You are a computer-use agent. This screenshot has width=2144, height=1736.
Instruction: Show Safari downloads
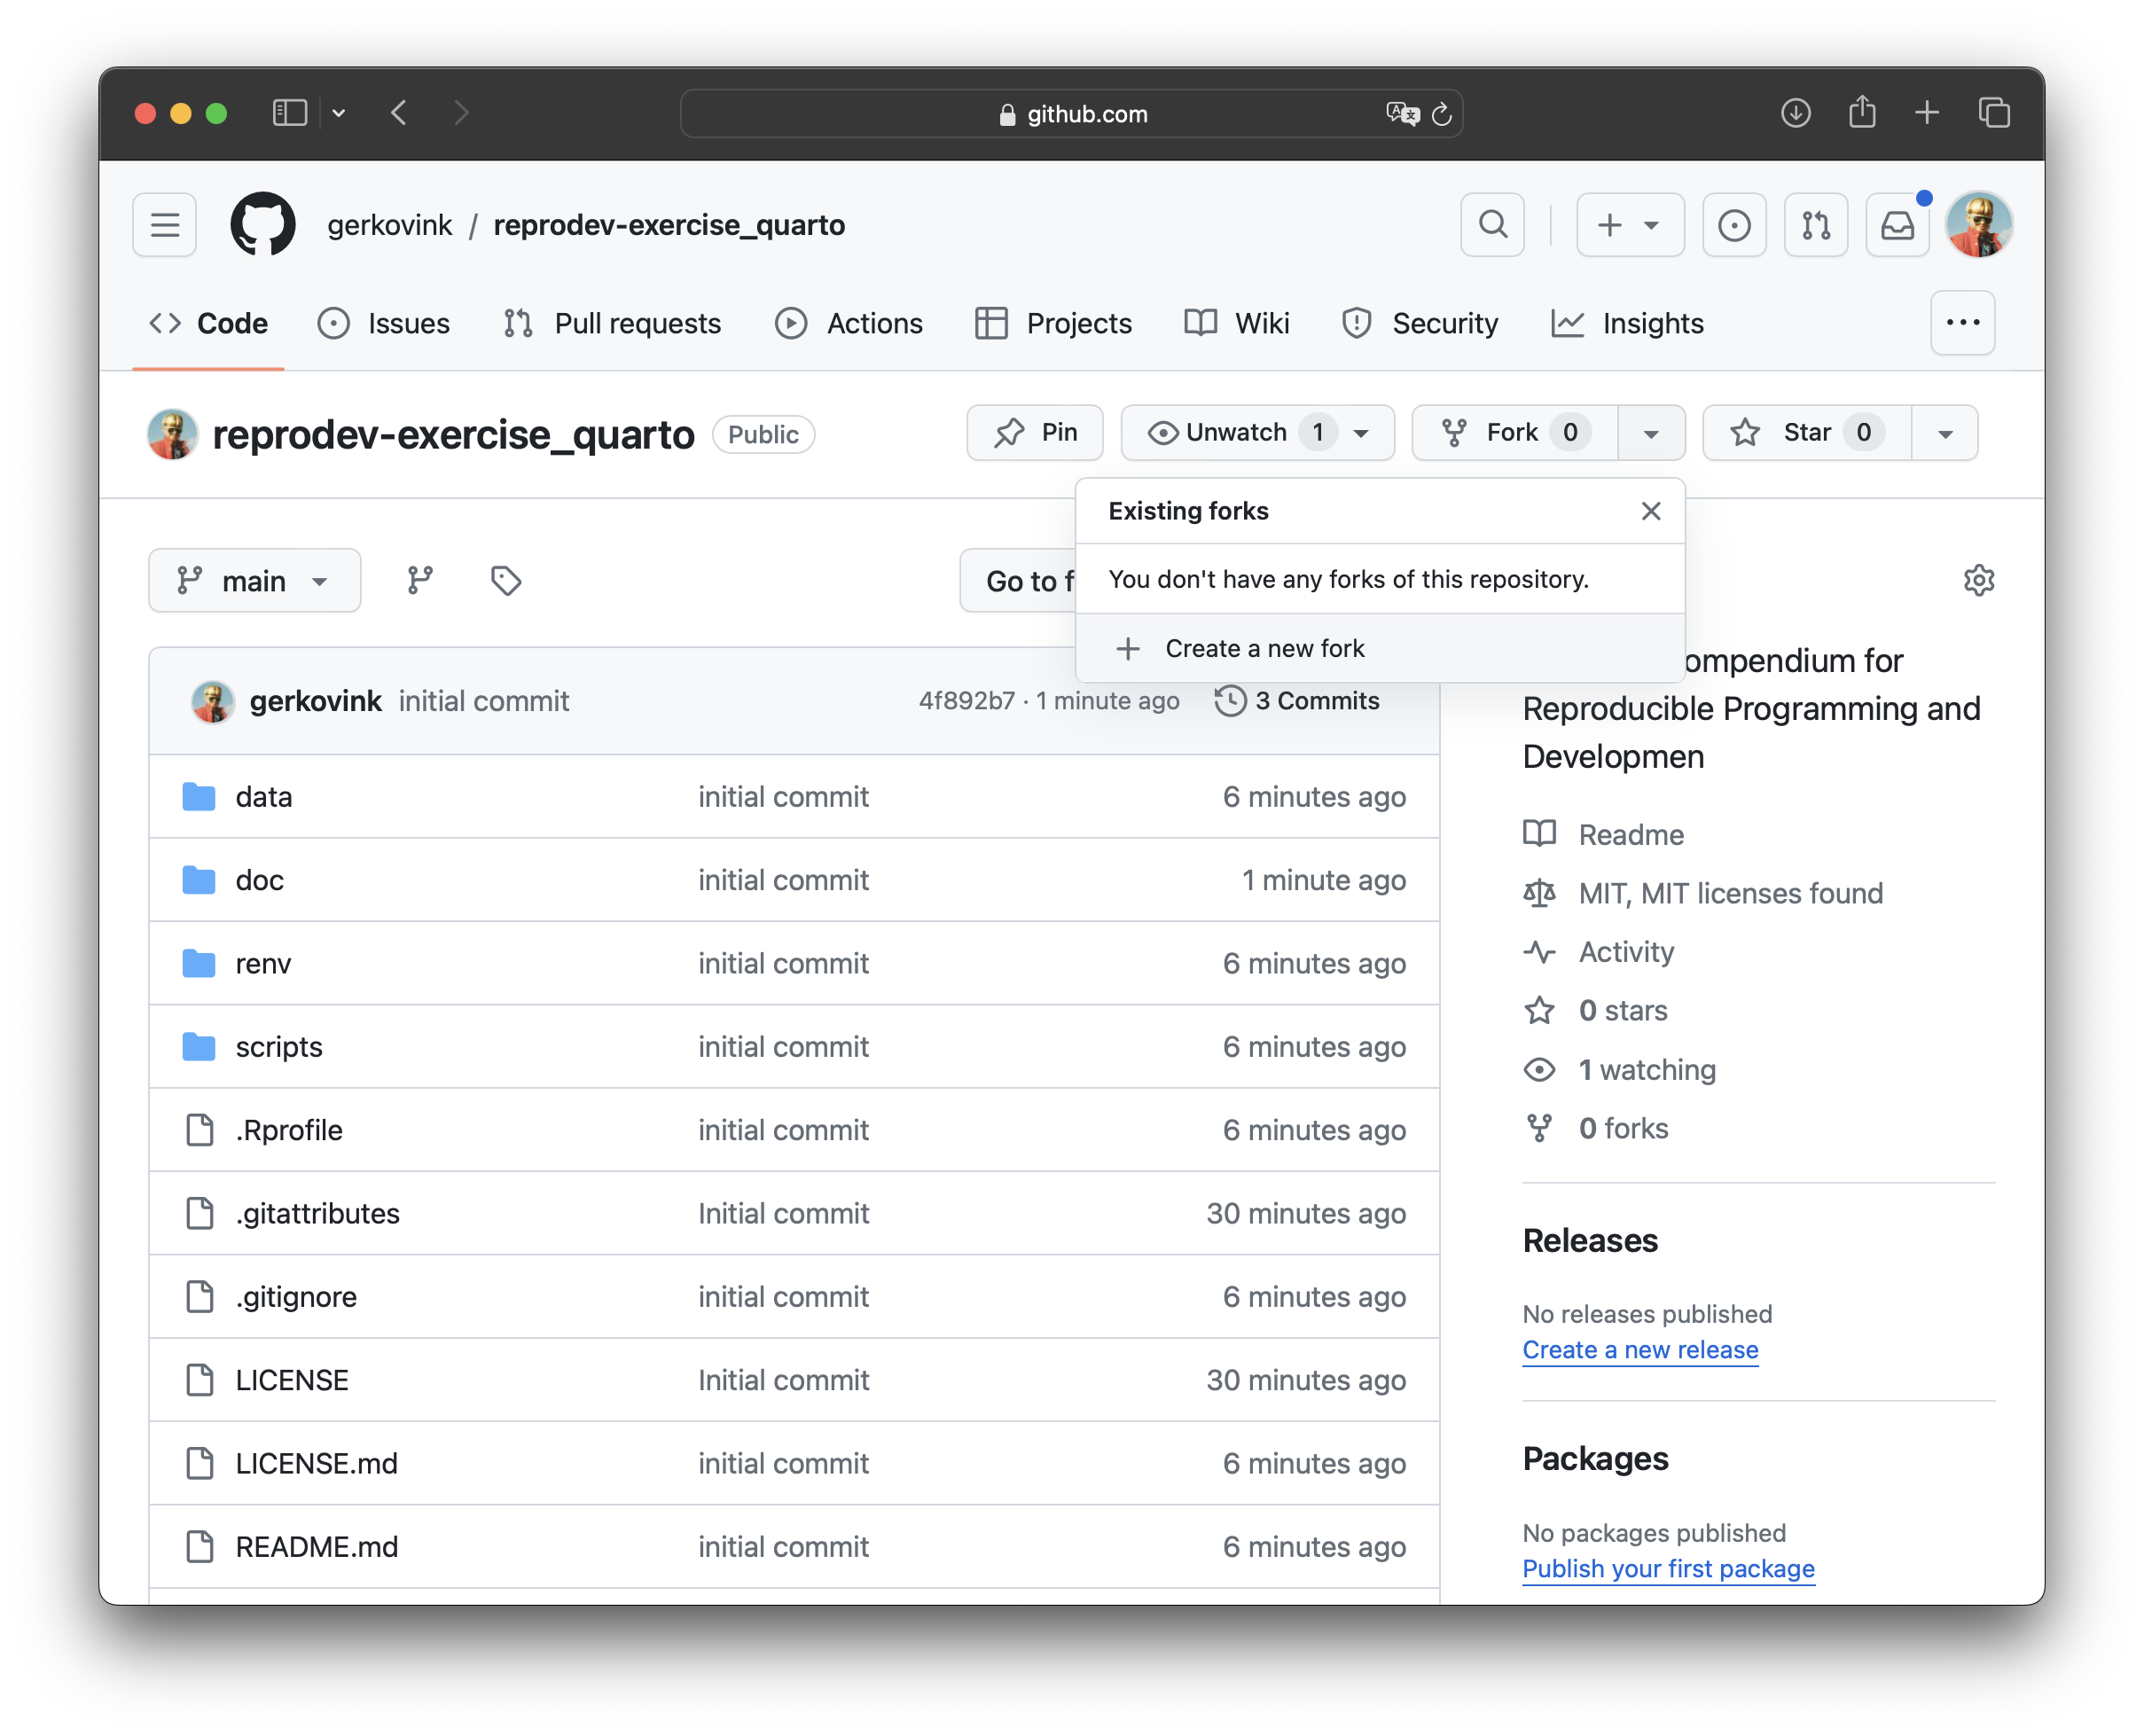[x=1796, y=113]
